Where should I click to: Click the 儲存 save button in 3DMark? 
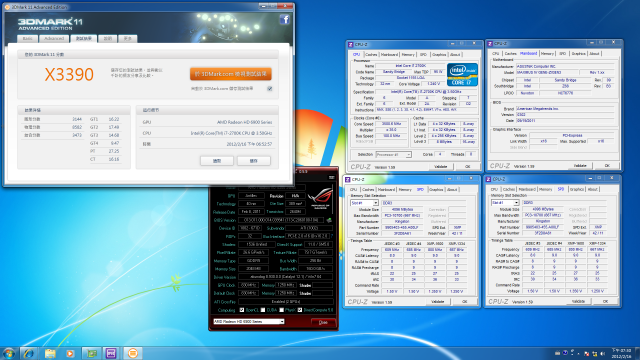(x=253, y=161)
